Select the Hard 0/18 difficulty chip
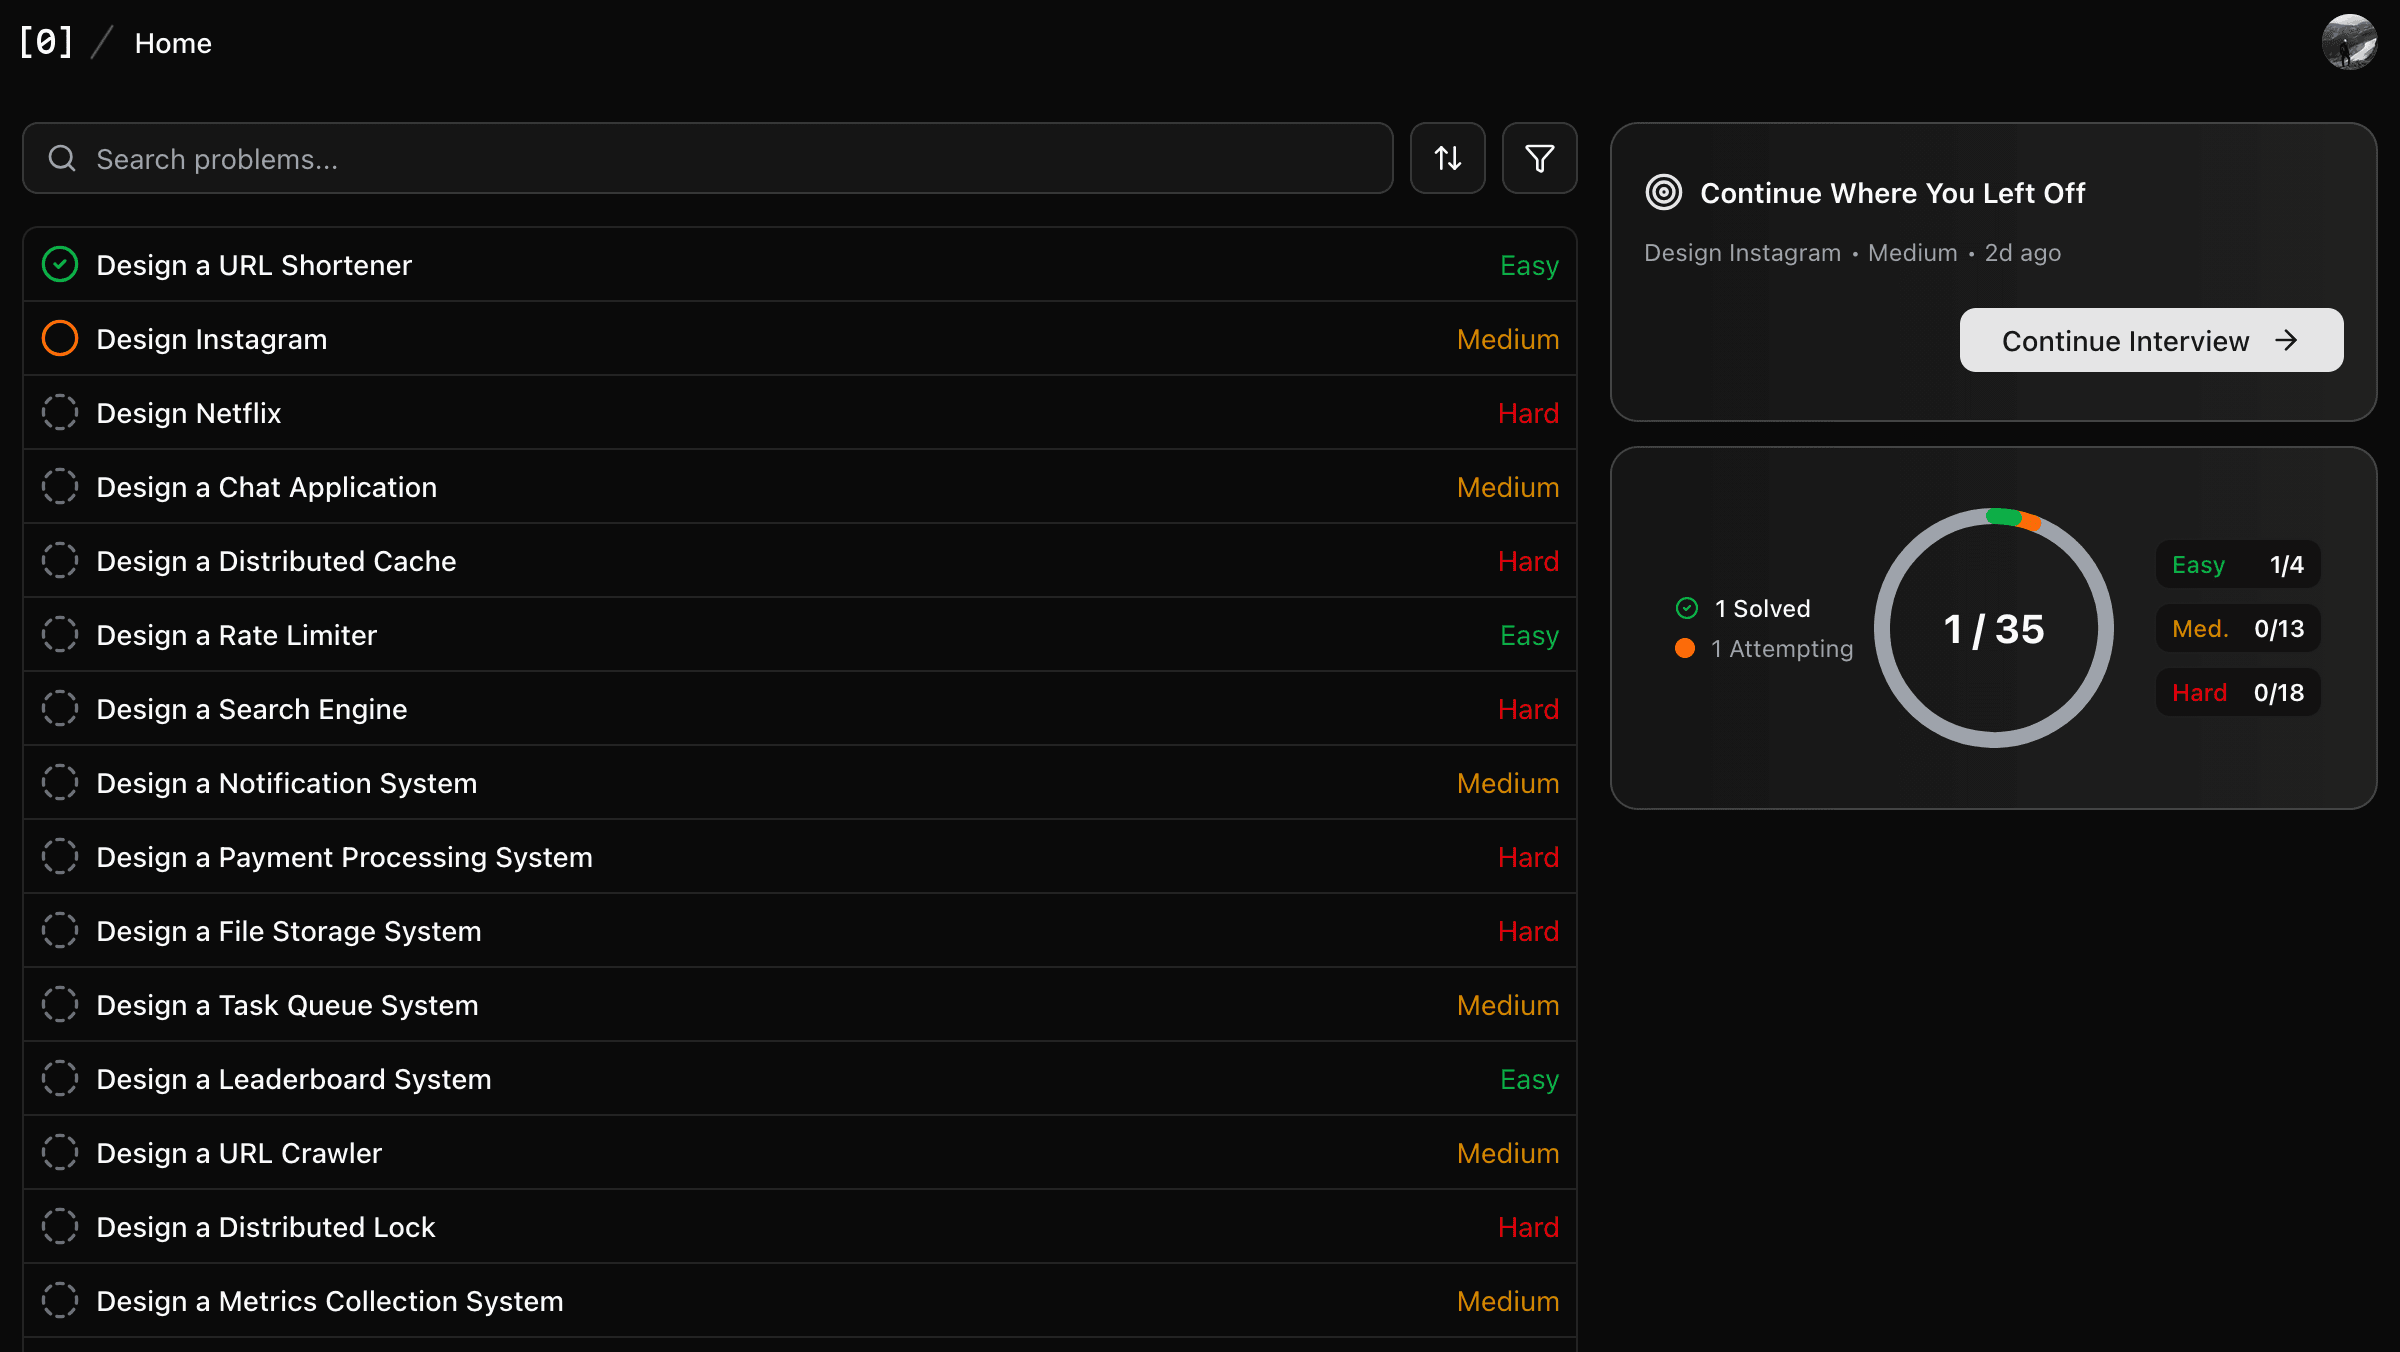Image resolution: width=2400 pixels, height=1352 pixels. (x=2237, y=693)
